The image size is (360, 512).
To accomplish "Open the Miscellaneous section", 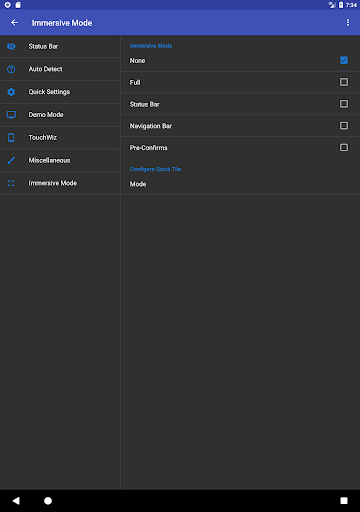I will point(60,160).
